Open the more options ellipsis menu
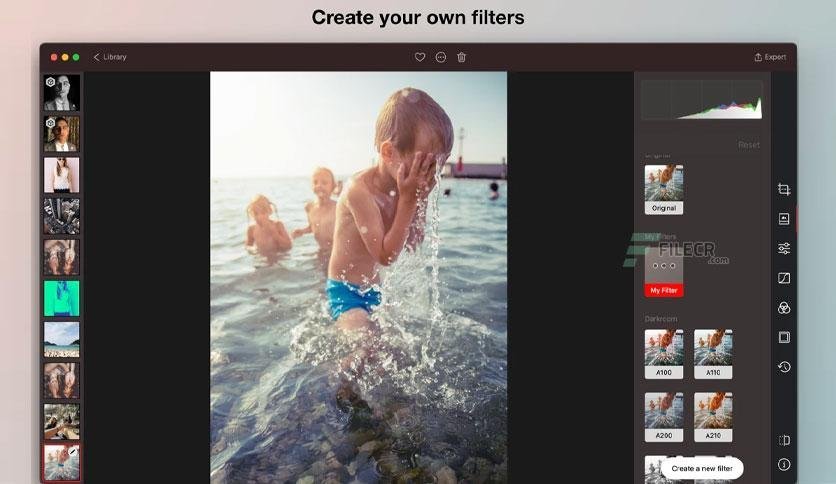Screen dimensions: 836x484 (441, 57)
